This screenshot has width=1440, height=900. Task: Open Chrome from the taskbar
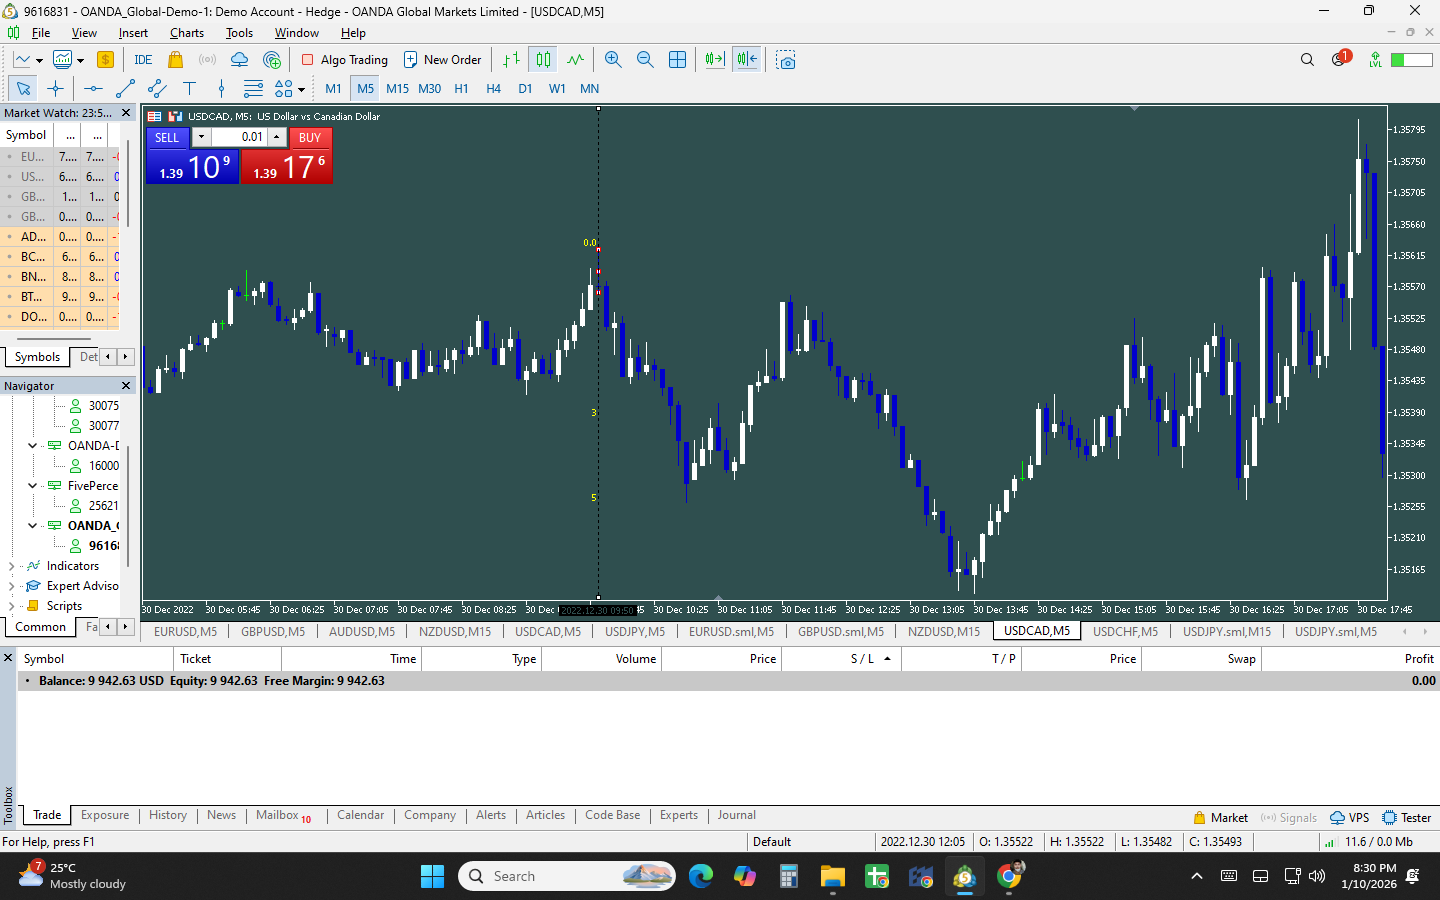[x=1010, y=876]
